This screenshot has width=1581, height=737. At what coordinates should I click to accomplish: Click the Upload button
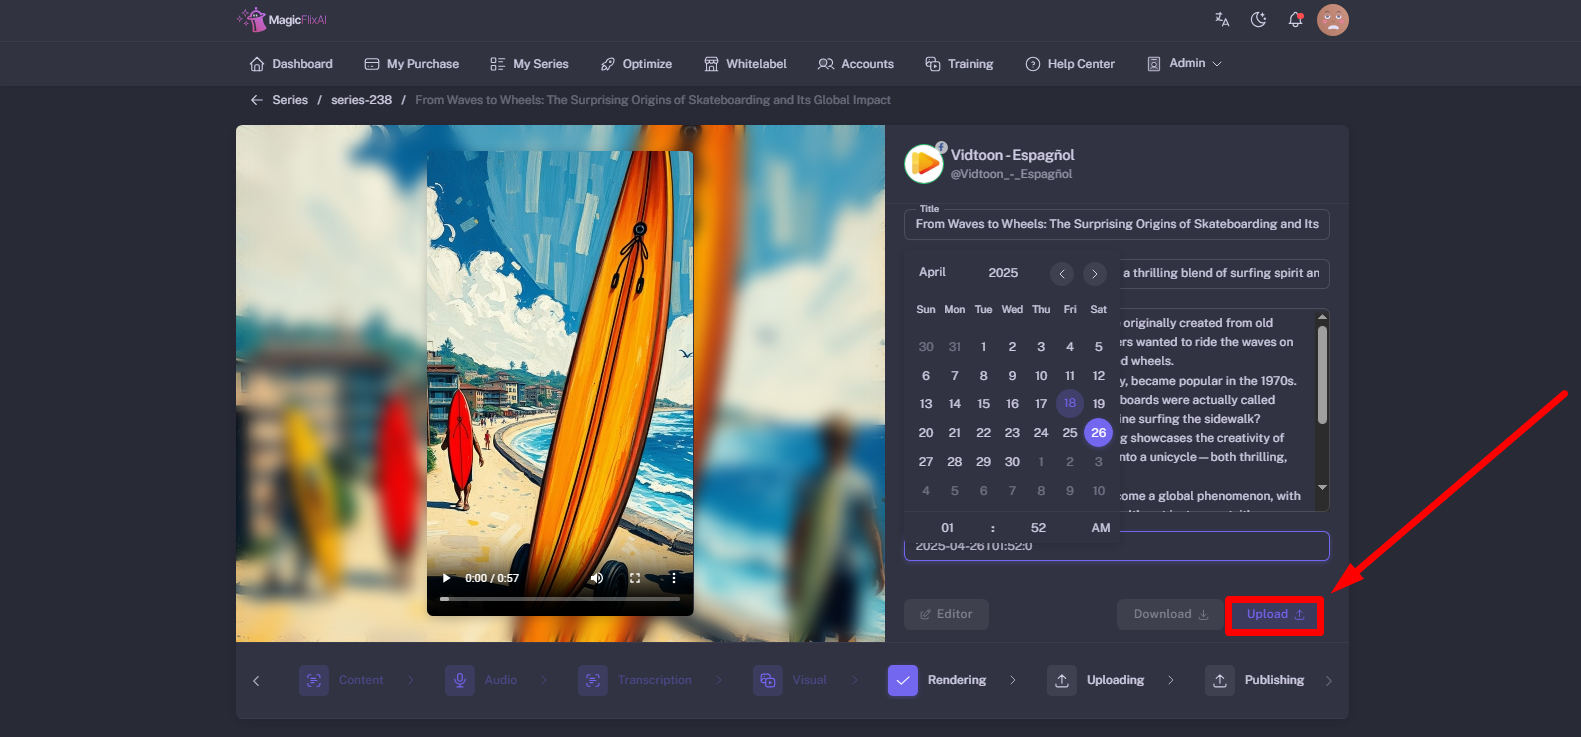coord(1274,615)
